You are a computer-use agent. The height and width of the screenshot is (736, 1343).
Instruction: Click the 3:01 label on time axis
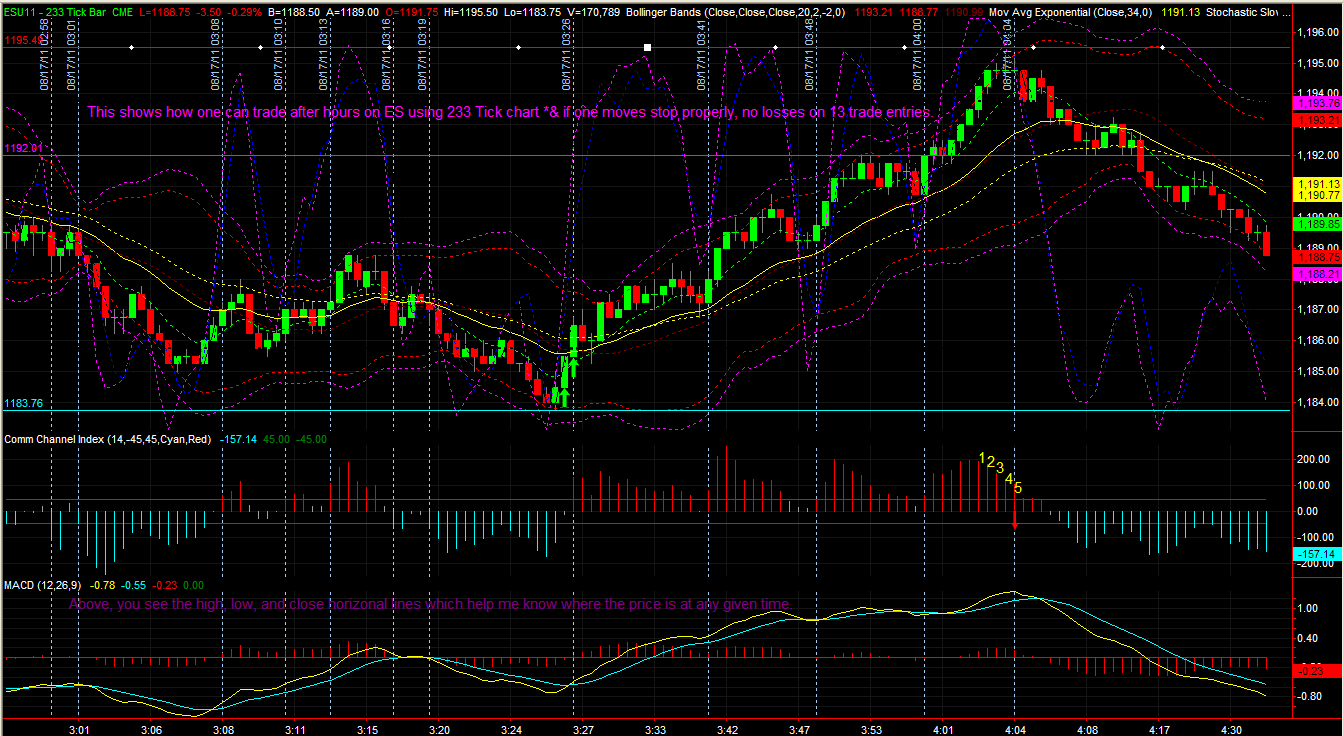point(81,730)
